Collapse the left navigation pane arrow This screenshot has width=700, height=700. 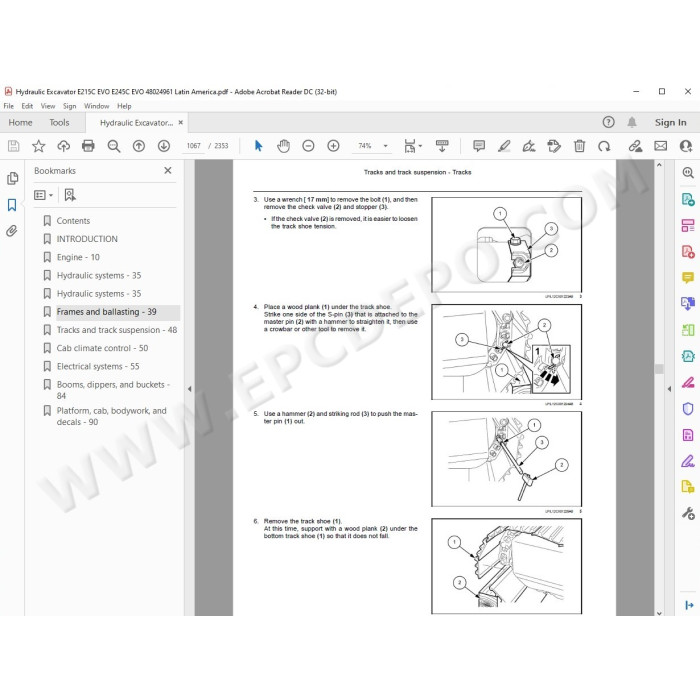[189, 389]
